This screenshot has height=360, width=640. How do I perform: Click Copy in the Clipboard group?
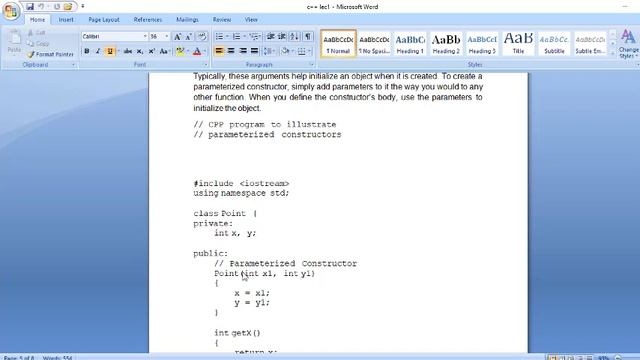pyautogui.click(x=38, y=43)
